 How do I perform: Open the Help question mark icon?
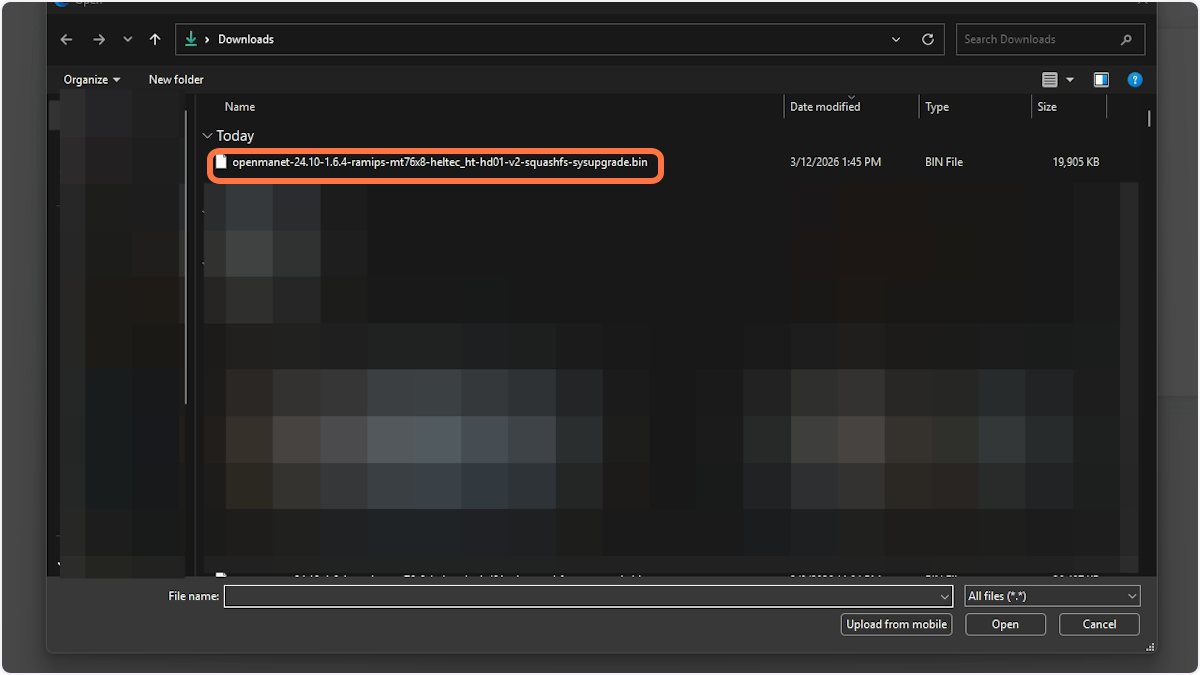coord(1134,79)
